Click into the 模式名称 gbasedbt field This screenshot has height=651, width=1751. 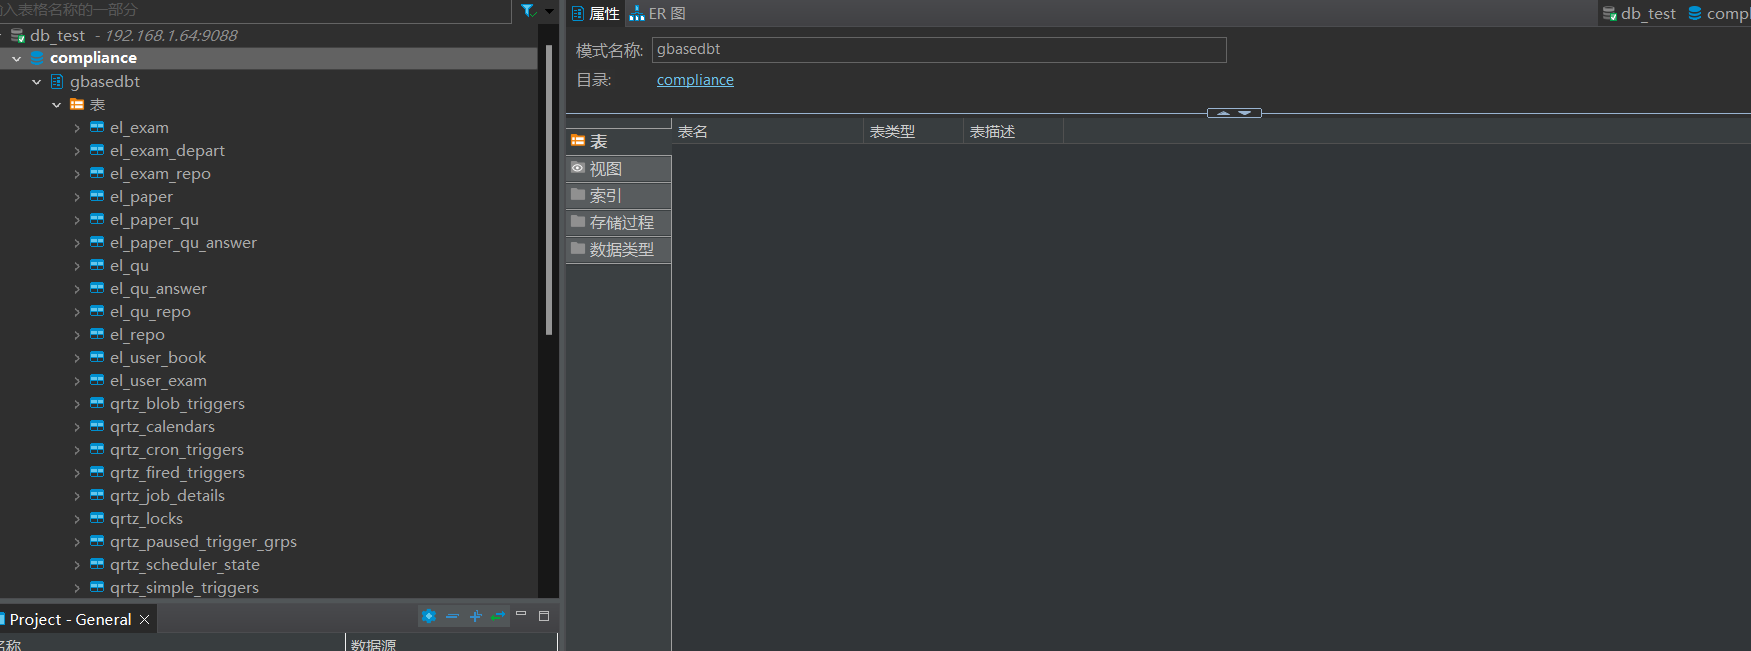click(939, 50)
